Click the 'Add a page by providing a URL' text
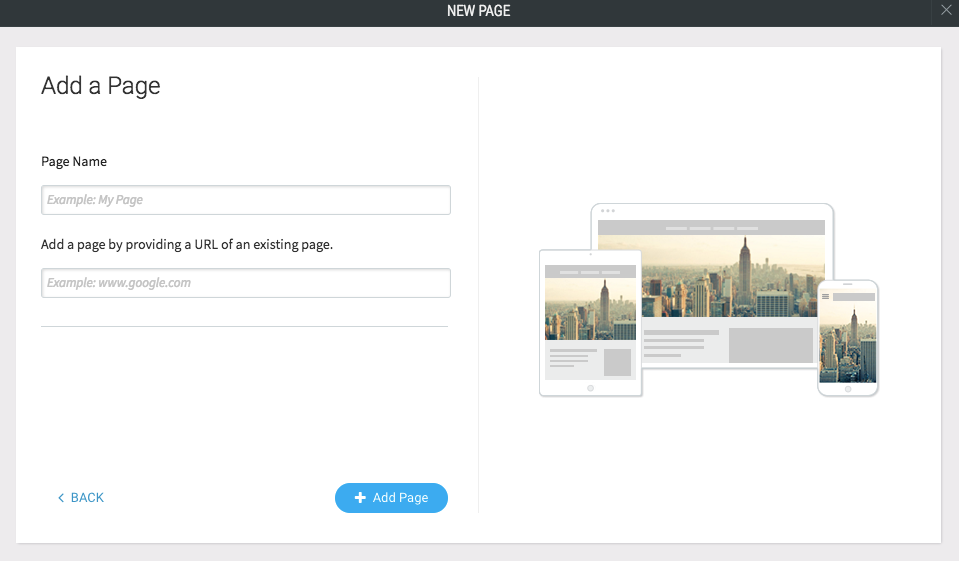Viewport: 959px width, 561px height. click(x=187, y=245)
